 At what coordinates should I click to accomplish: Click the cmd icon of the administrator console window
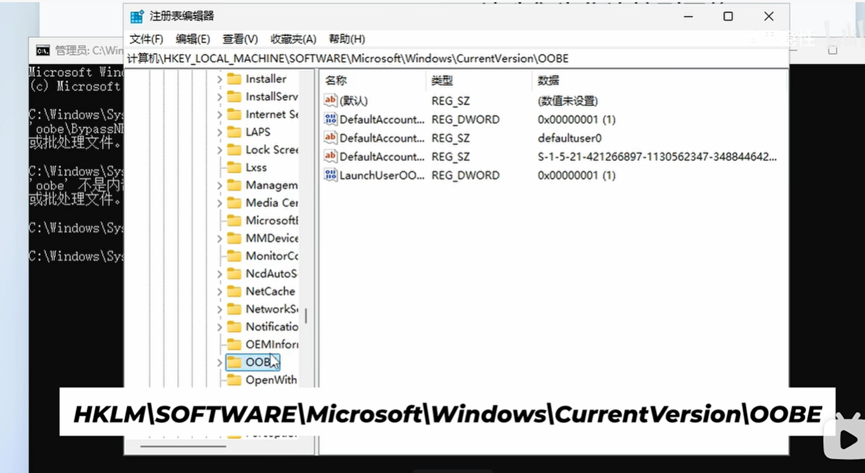43,51
